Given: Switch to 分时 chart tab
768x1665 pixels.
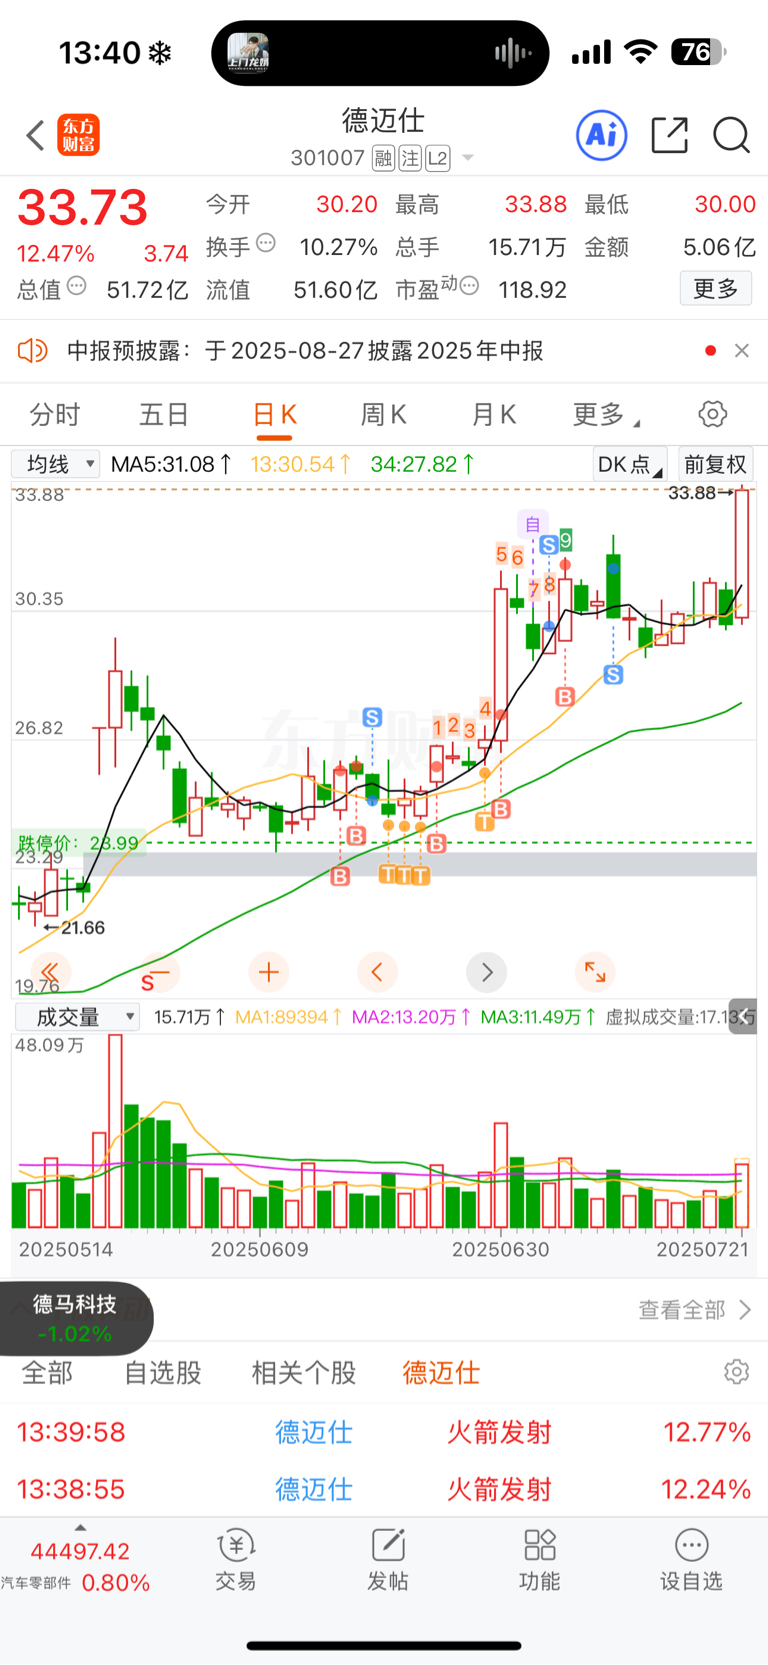Looking at the screenshot, I should [55, 414].
